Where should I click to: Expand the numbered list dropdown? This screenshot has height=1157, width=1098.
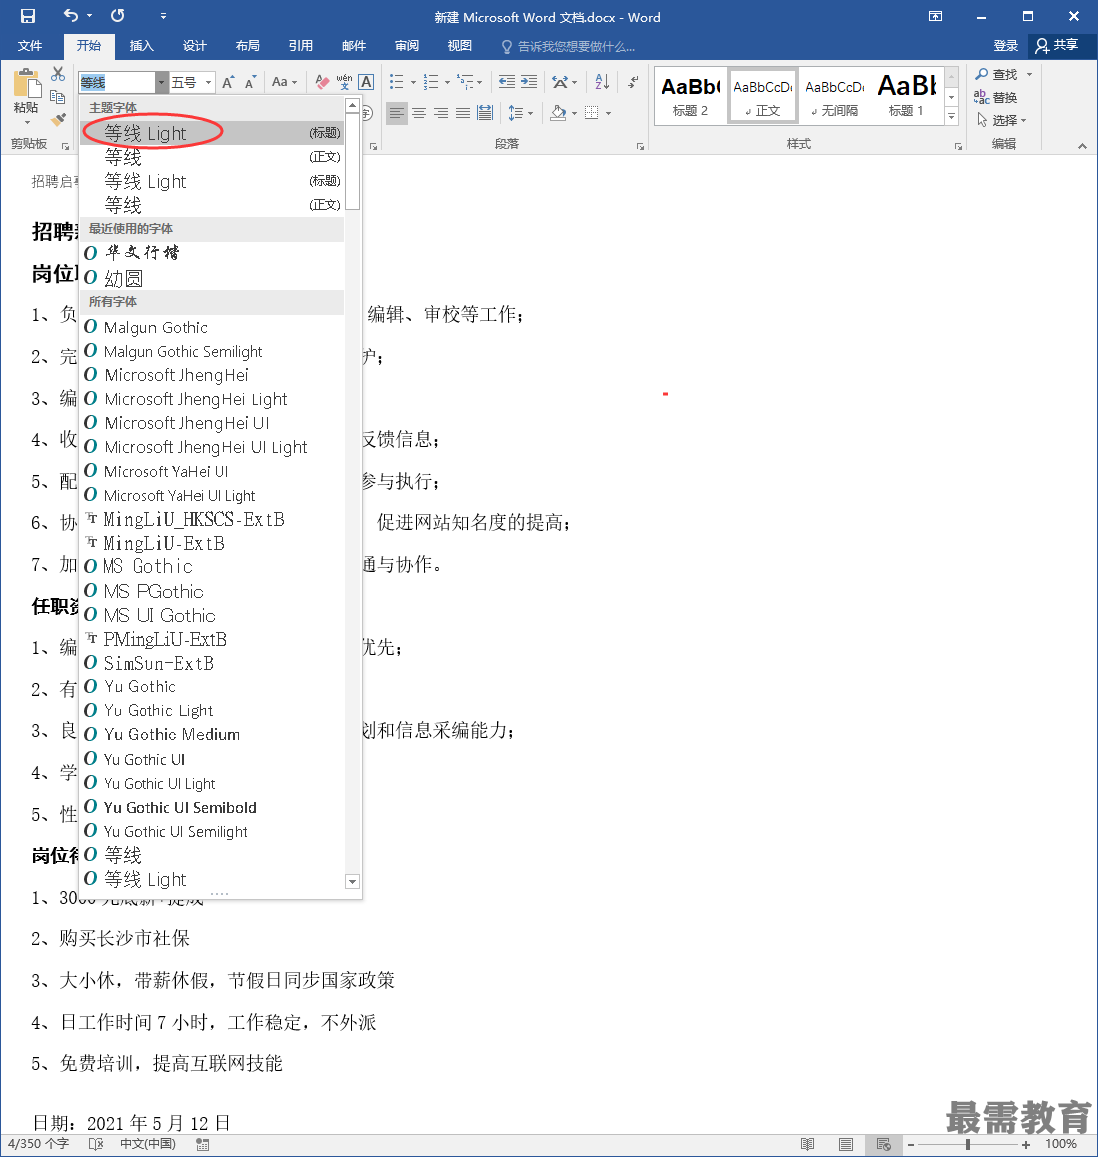tap(447, 82)
